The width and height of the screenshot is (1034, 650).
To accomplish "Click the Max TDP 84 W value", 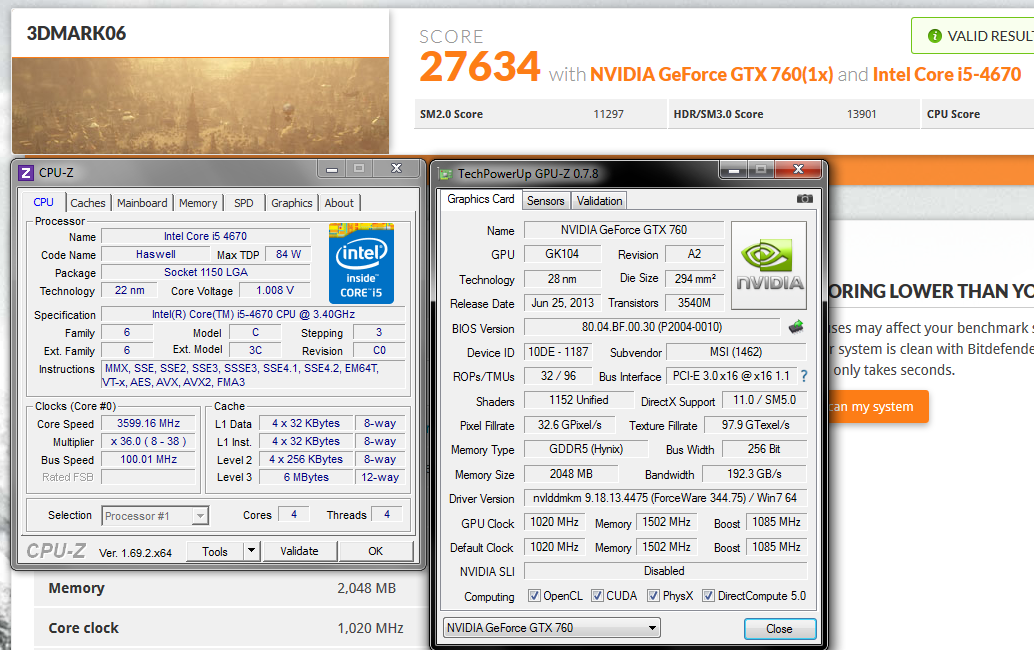I will (288, 254).
